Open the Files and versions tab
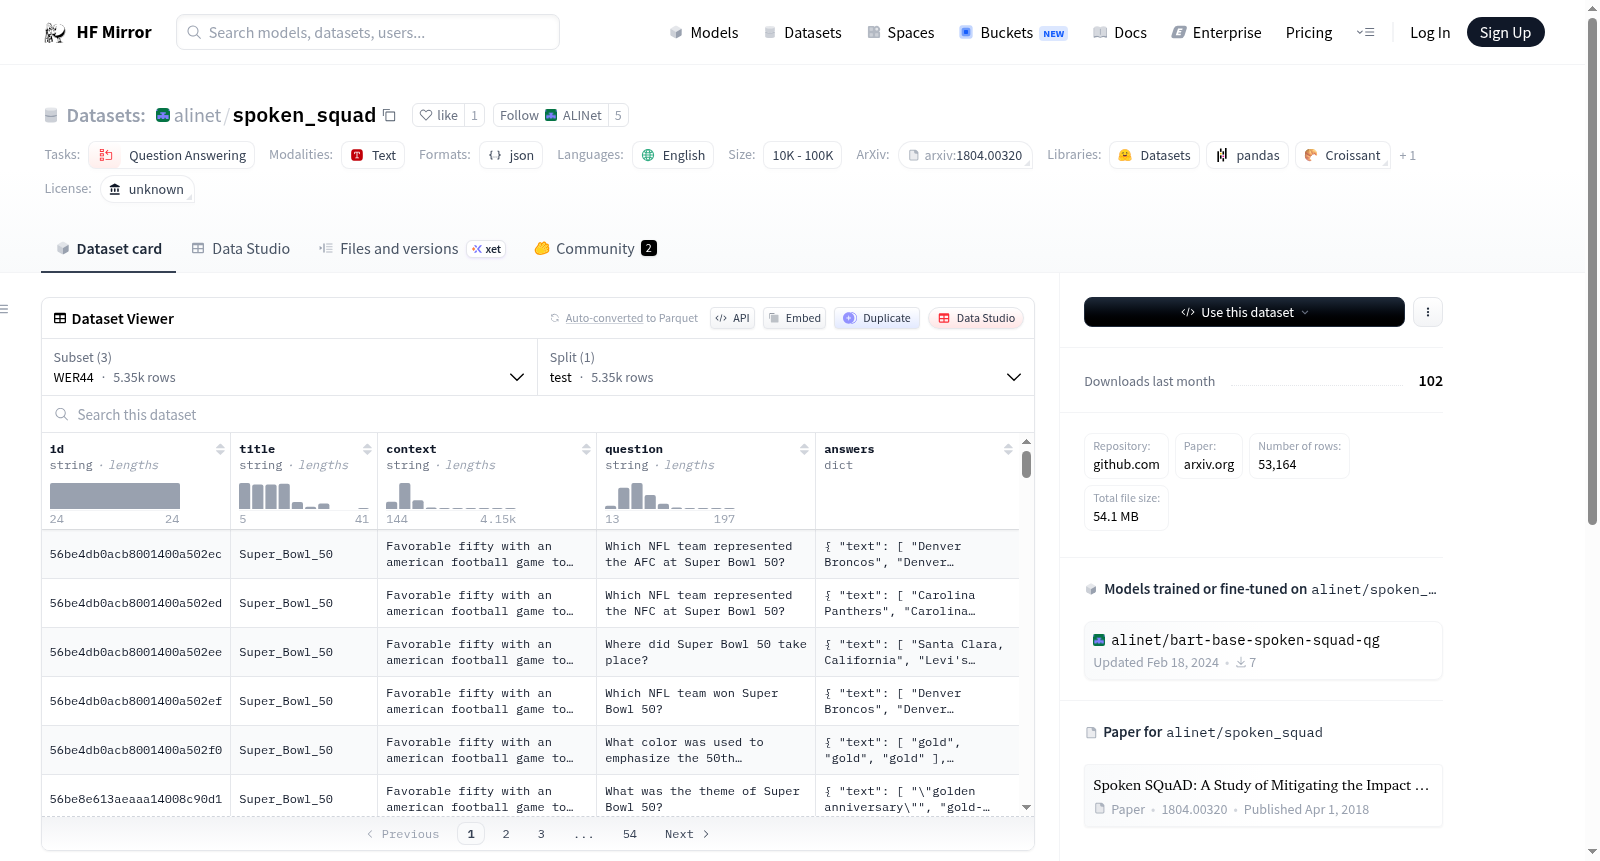 pos(412,249)
